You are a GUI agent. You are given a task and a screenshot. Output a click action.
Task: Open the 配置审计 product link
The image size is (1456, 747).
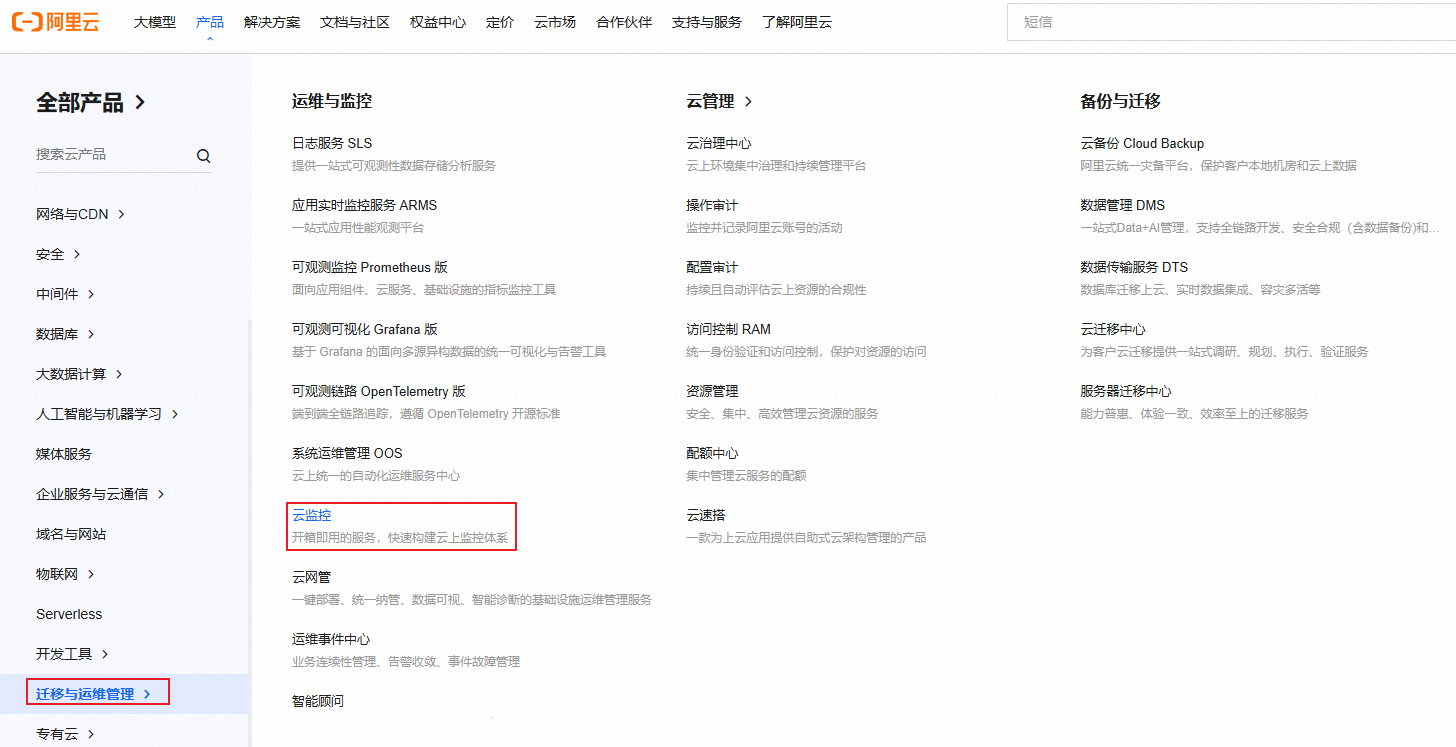pyautogui.click(x=712, y=267)
